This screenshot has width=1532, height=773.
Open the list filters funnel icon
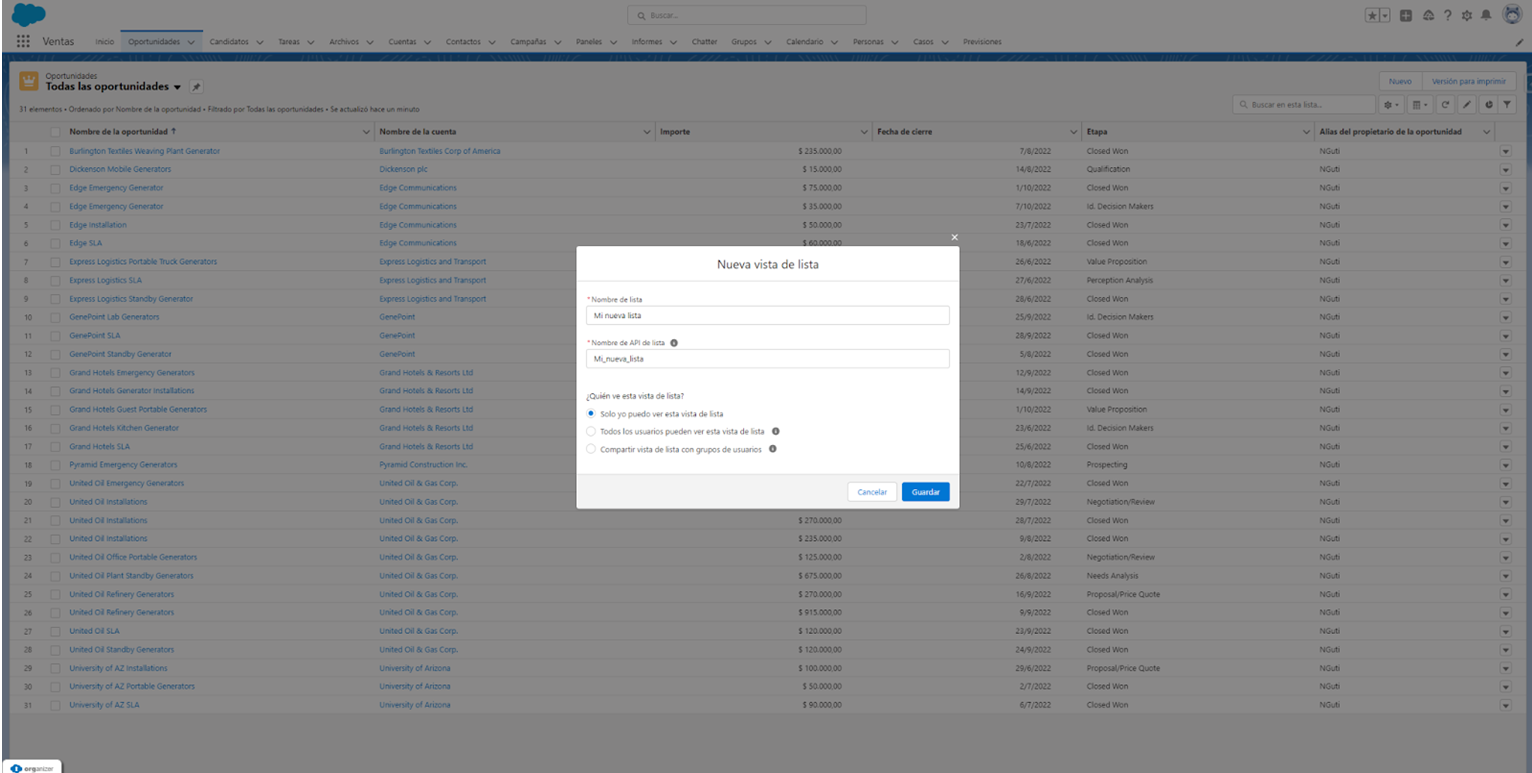click(x=1507, y=104)
